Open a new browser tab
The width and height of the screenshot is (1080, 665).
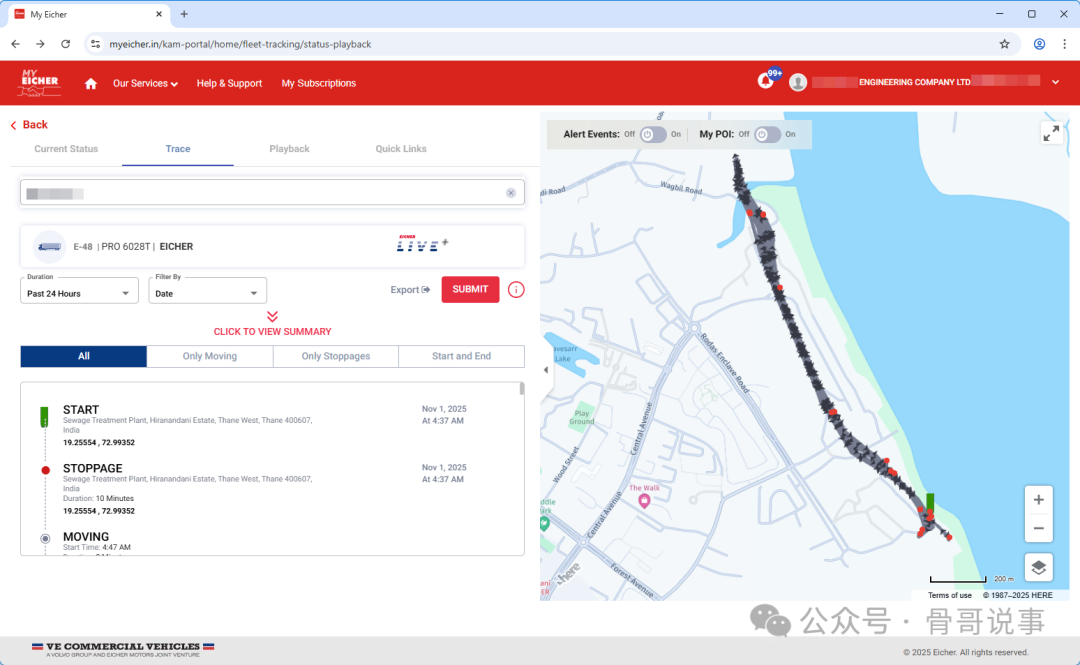tap(184, 14)
